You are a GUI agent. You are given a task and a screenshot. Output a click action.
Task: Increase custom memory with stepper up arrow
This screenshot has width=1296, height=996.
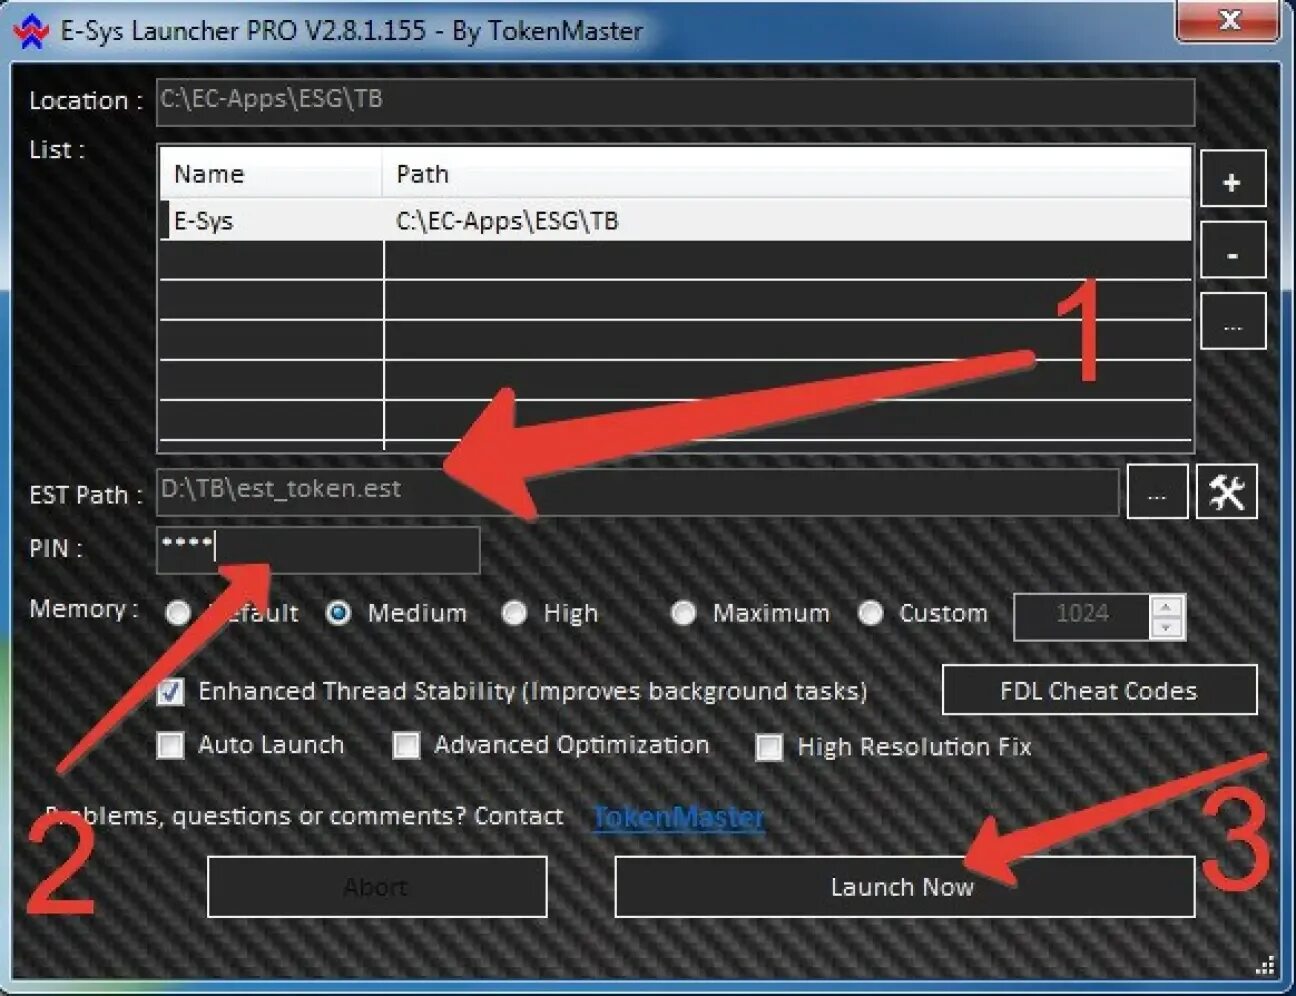click(1166, 606)
